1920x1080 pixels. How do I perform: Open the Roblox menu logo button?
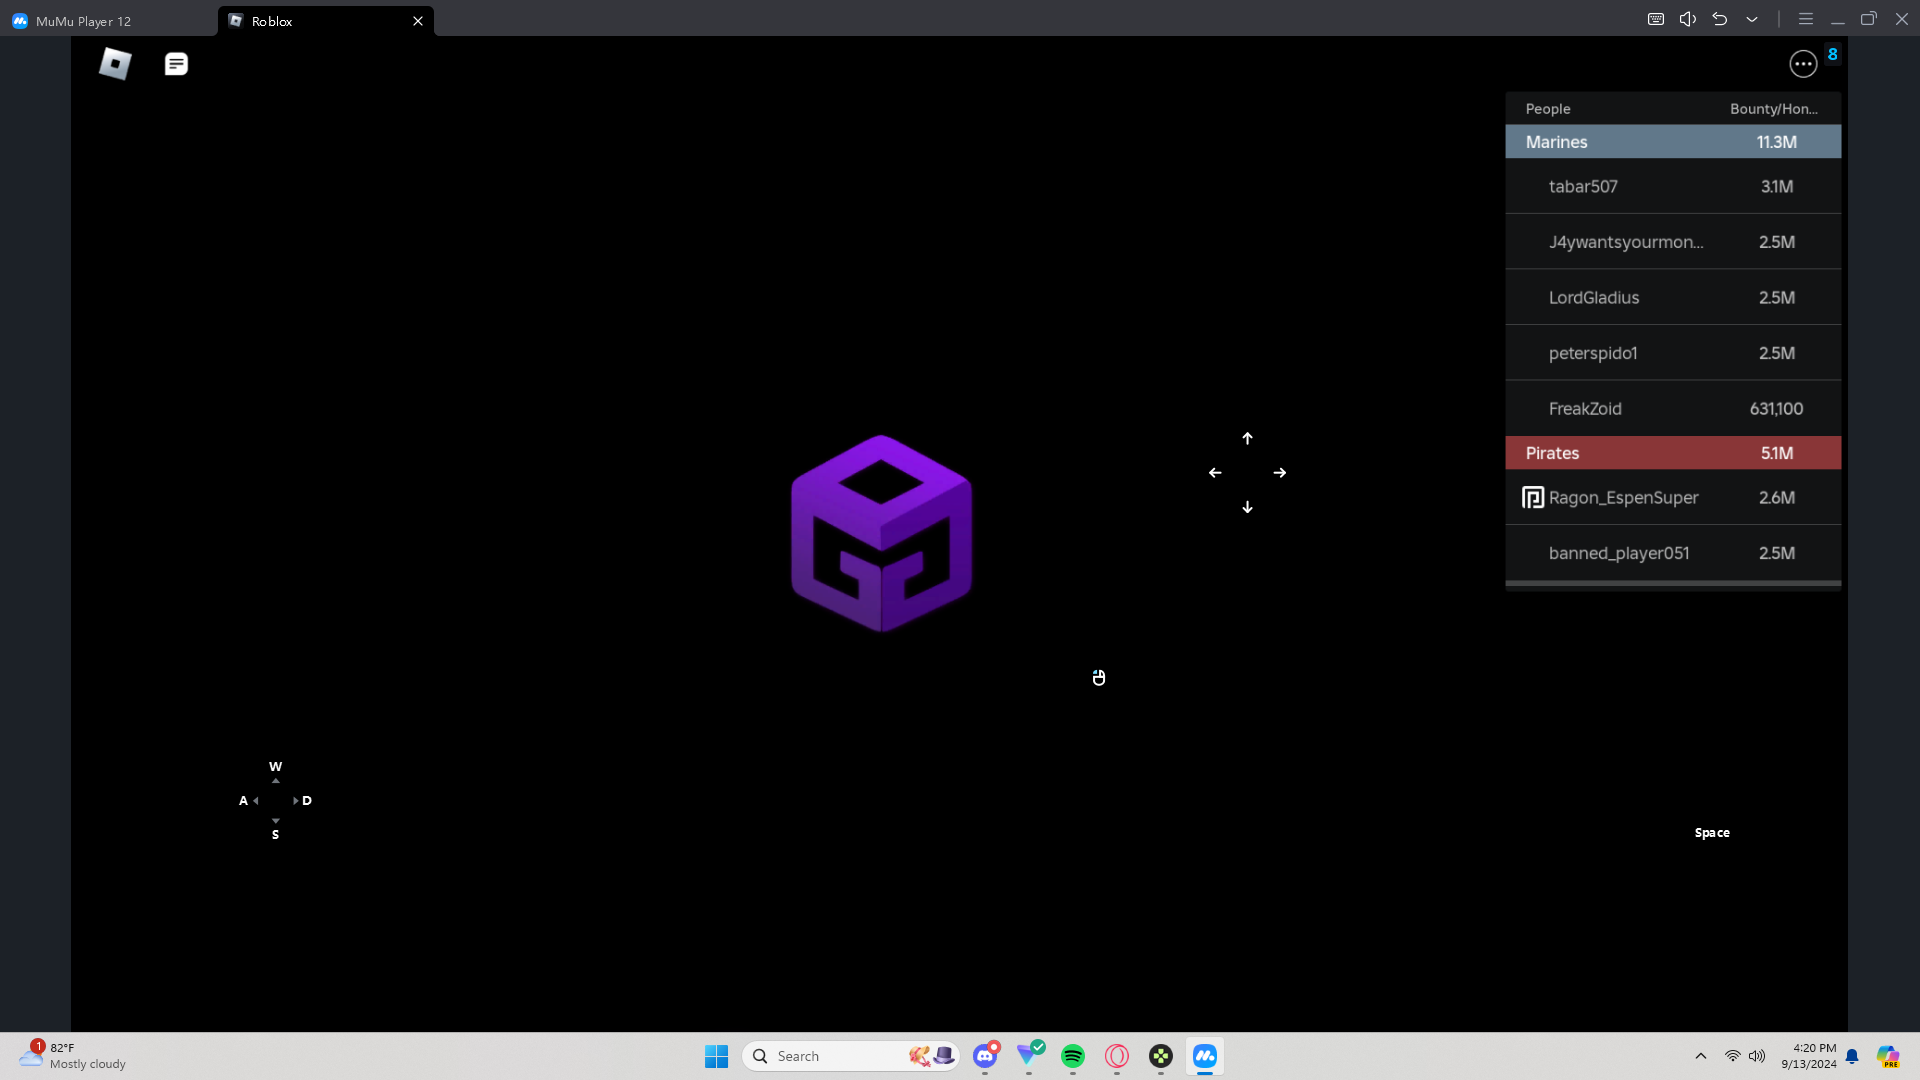(115, 64)
